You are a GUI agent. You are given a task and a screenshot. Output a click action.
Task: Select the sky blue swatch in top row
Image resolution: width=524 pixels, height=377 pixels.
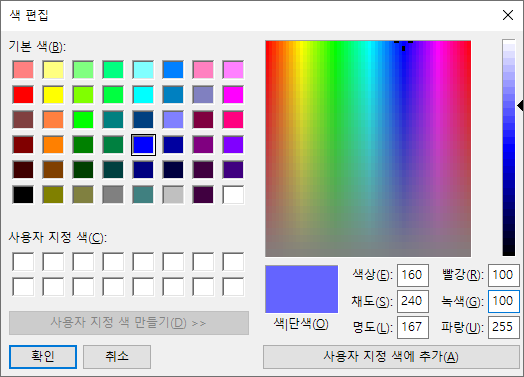173,70
